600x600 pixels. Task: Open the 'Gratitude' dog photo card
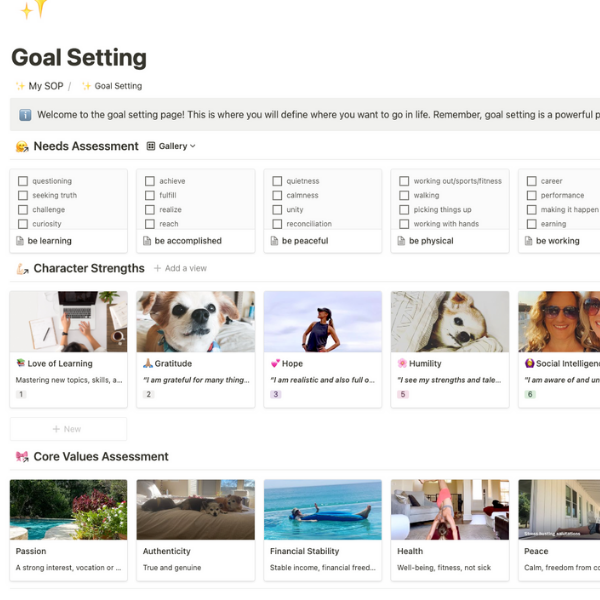pos(195,321)
